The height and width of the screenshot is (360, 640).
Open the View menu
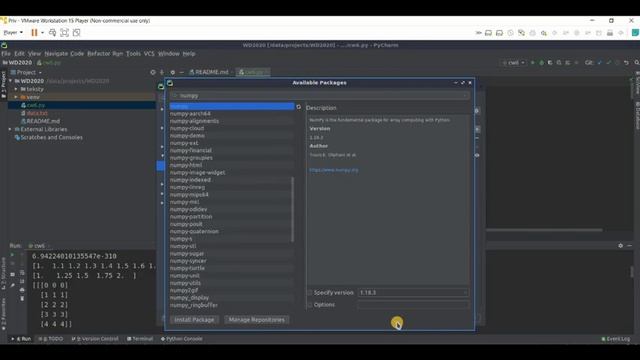[x=34, y=53]
